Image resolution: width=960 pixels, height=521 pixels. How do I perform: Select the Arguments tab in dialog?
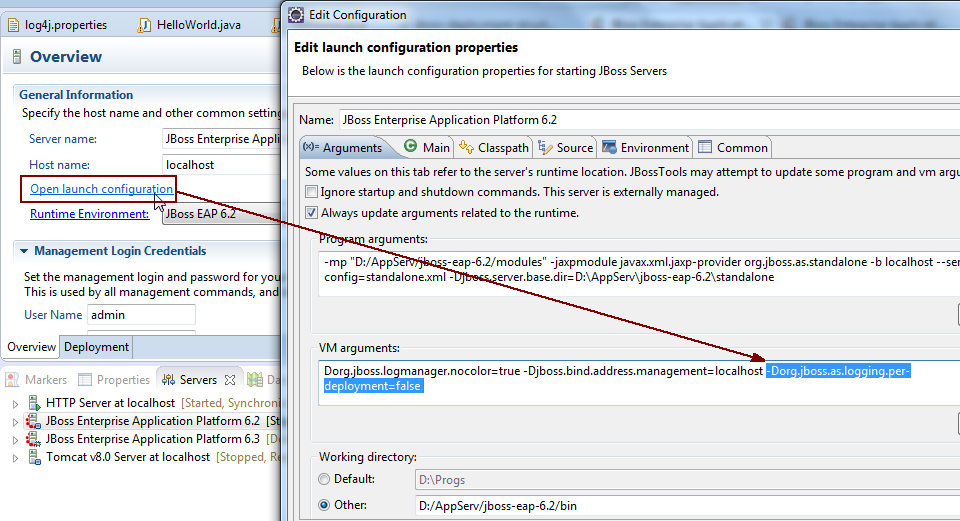coord(344,148)
